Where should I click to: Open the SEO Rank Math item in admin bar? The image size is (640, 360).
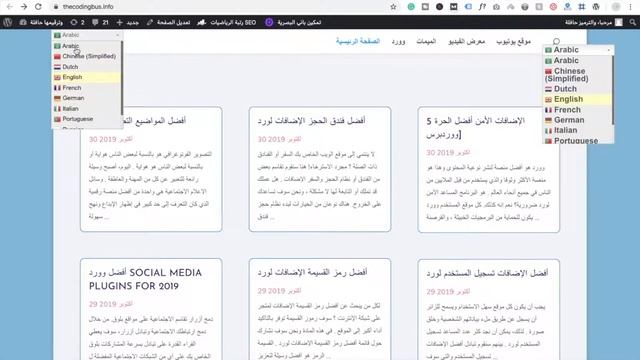click(227, 22)
